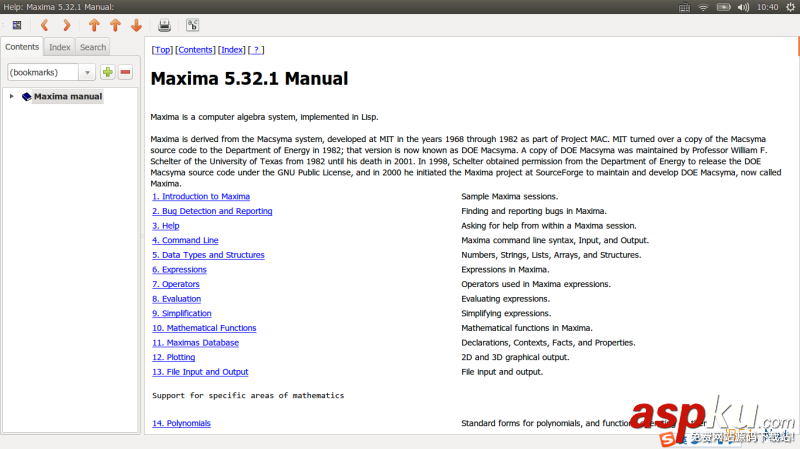
Task: Follow the [Index] navigation link
Action: [x=232, y=49]
